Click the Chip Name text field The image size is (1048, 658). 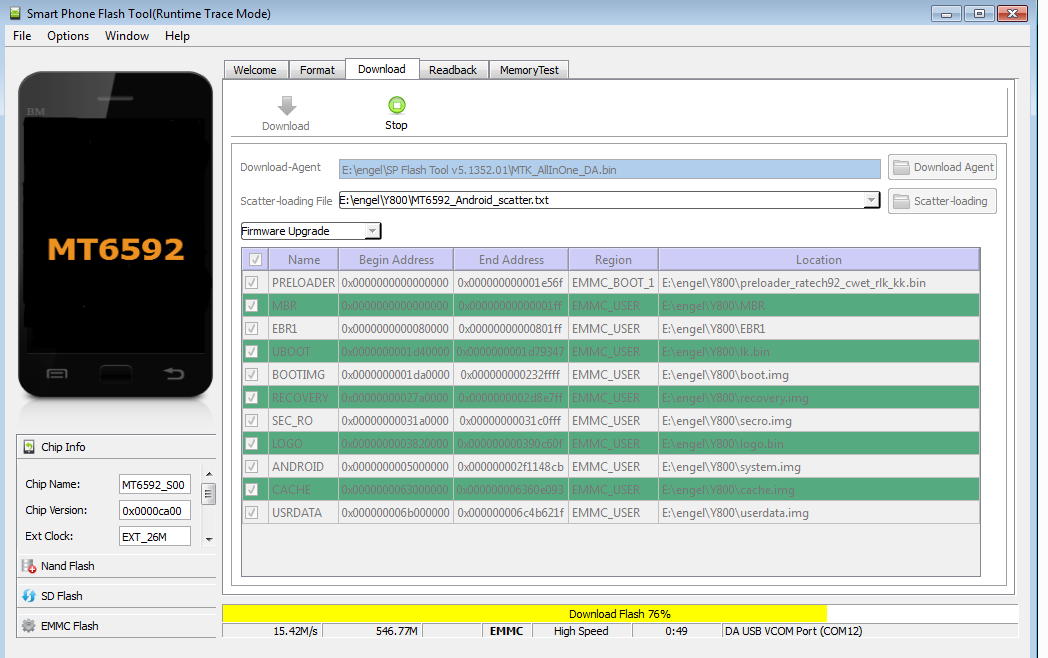[x=154, y=485]
